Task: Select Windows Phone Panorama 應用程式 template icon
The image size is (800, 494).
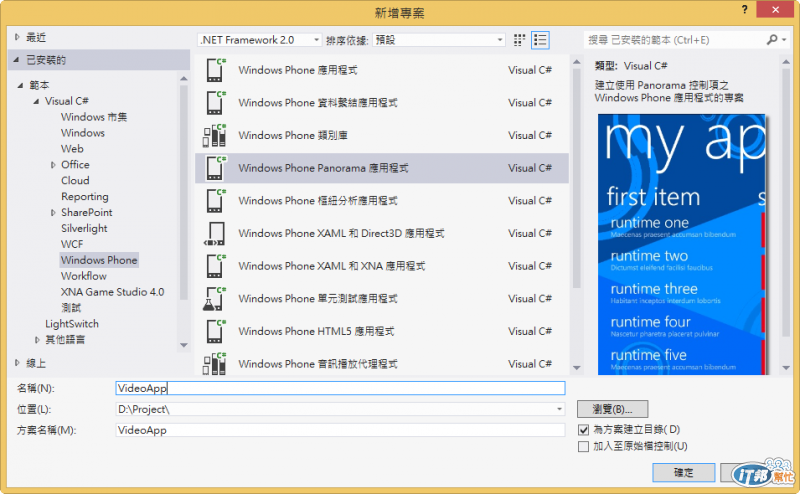Action: [x=216, y=168]
